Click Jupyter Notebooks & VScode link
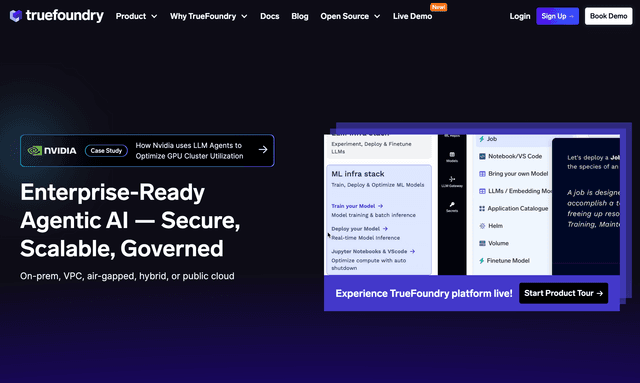 373,252
